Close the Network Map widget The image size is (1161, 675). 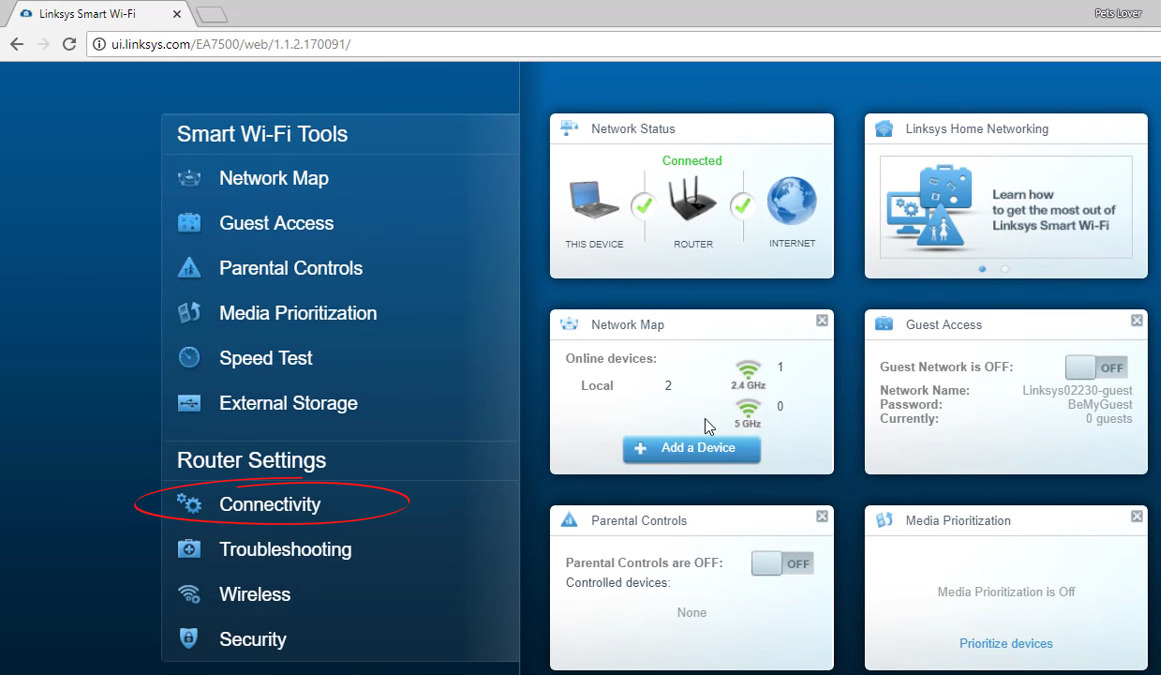pos(821,321)
